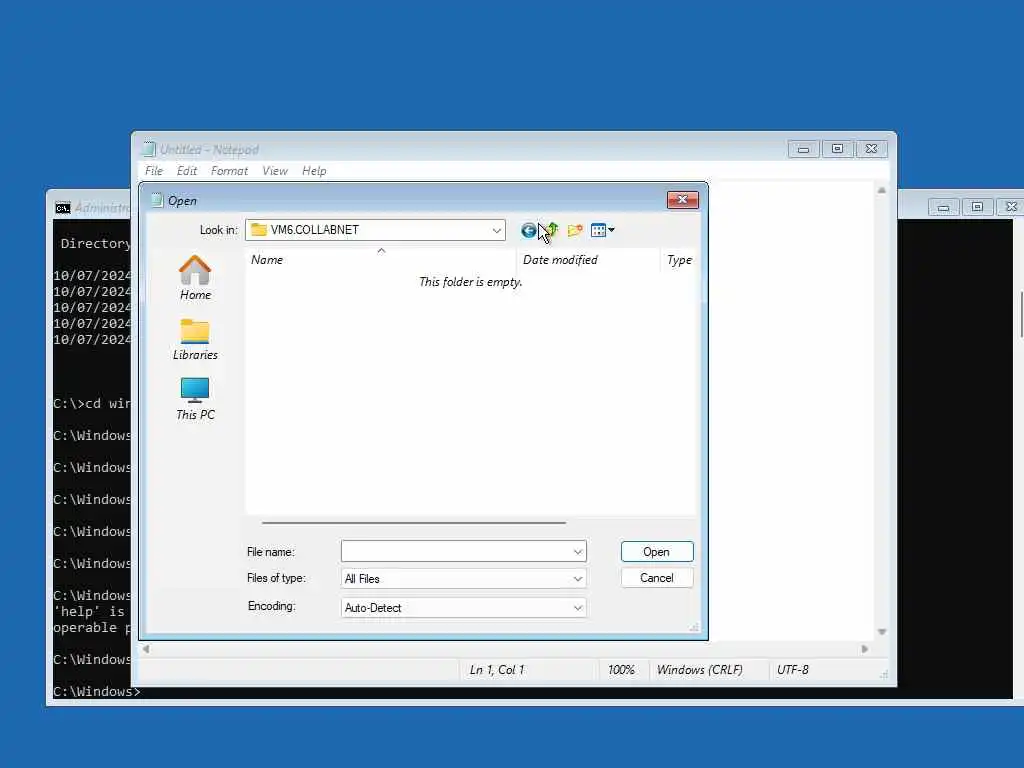Open the View Menu icon

598,230
